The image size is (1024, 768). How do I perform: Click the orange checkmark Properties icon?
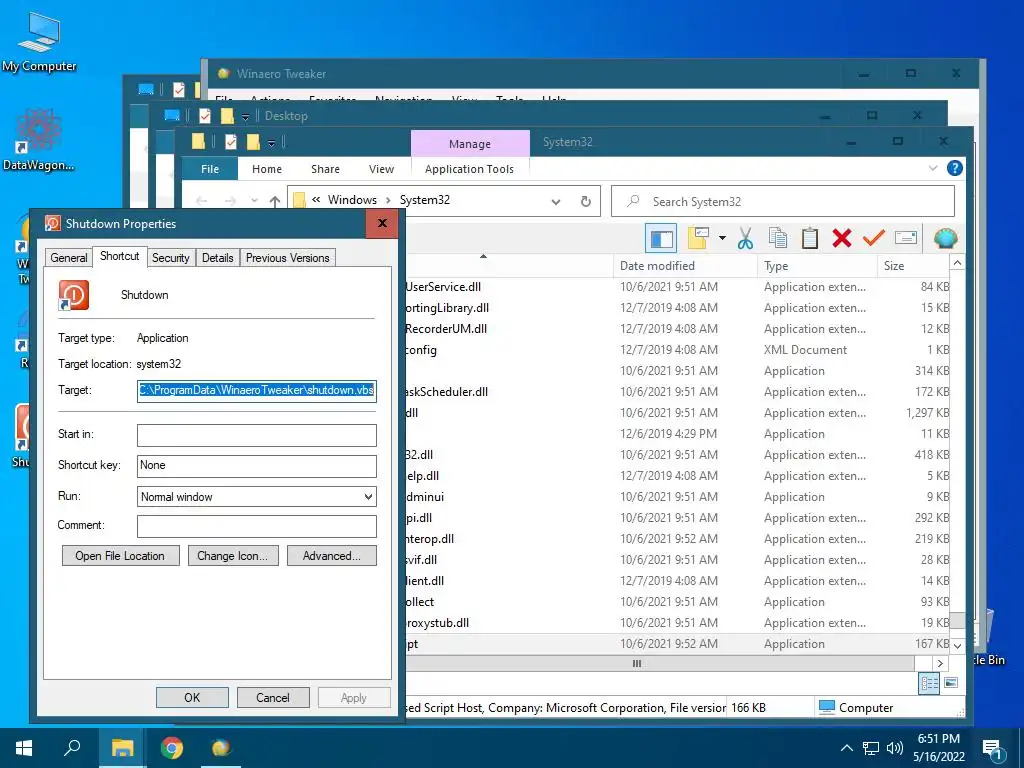pos(874,238)
